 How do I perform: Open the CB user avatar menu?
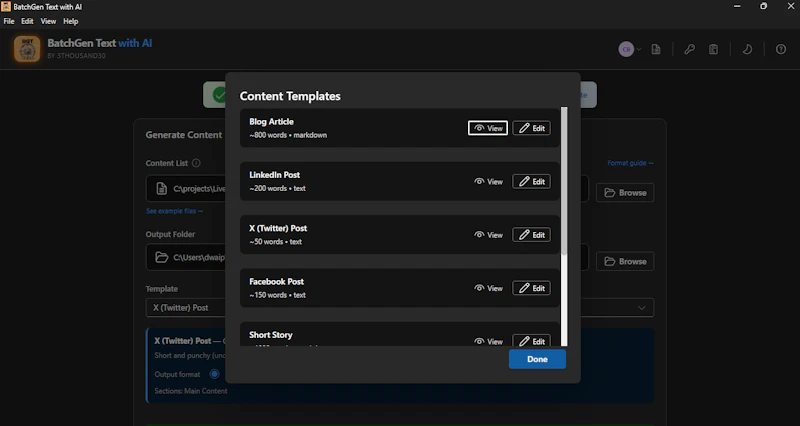tap(626, 49)
